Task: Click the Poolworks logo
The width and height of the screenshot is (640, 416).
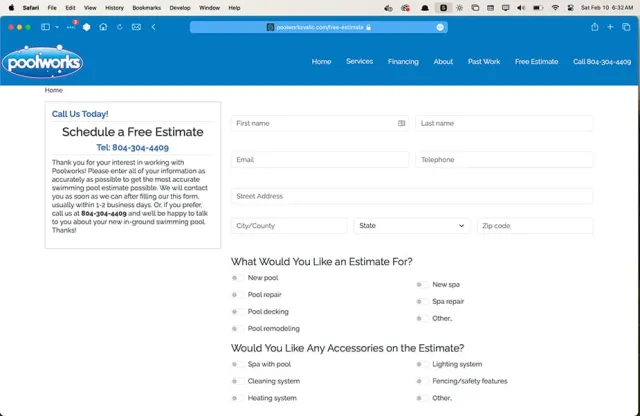Action: point(42,62)
